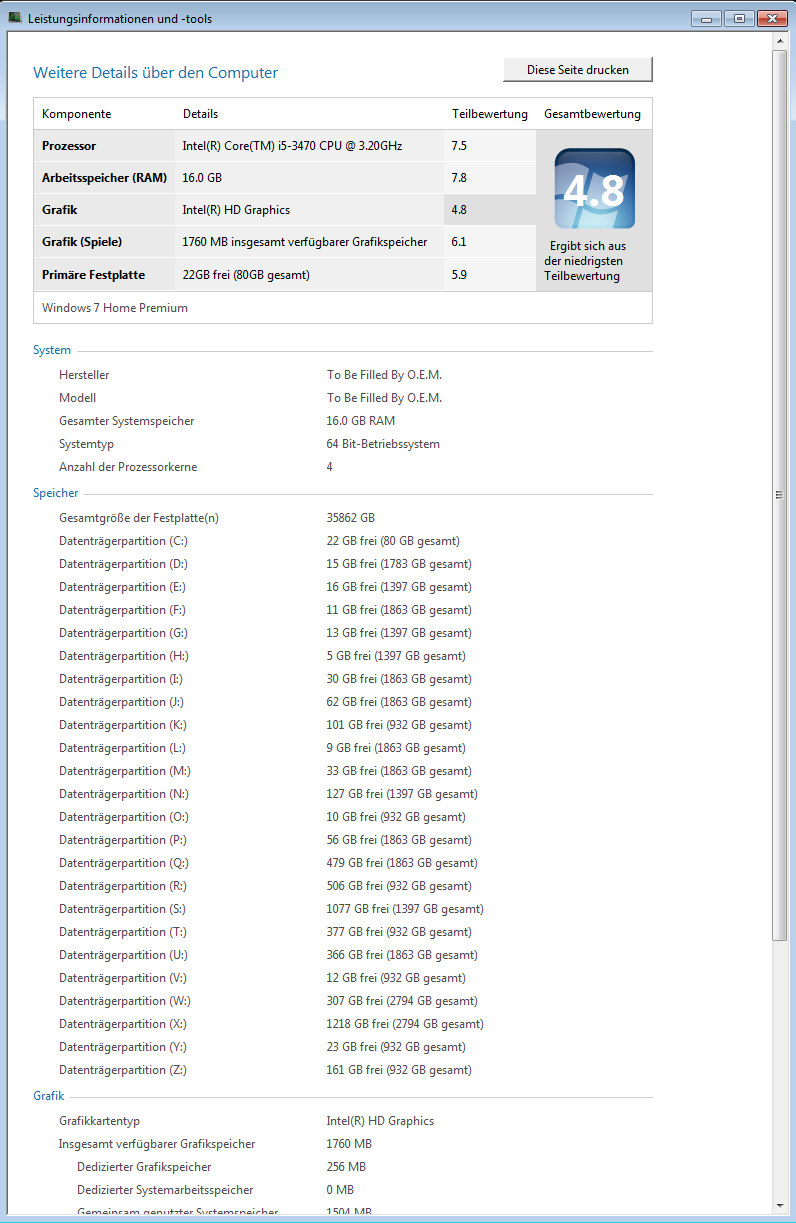Click the System section heading
The width and height of the screenshot is (796, 1223).
pos(52,350)
